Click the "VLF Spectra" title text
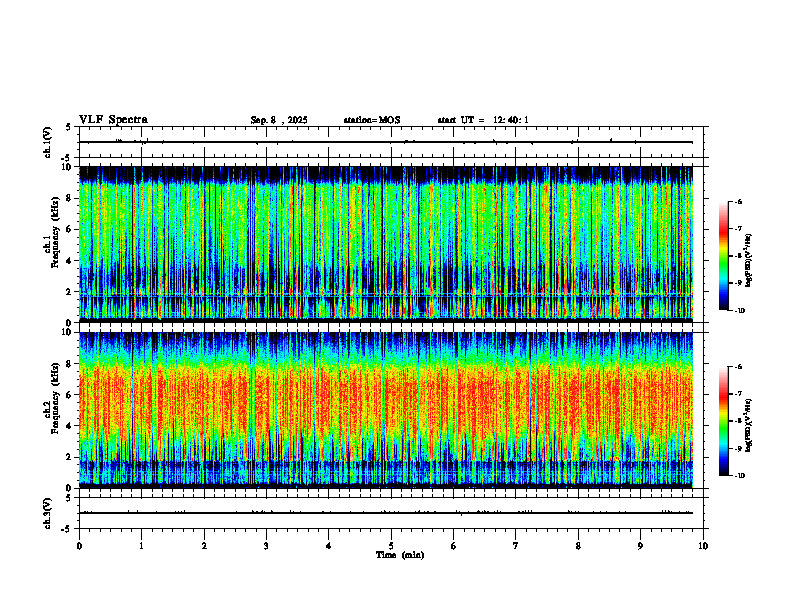The image size is (792, 612). (x=113, y=120)
